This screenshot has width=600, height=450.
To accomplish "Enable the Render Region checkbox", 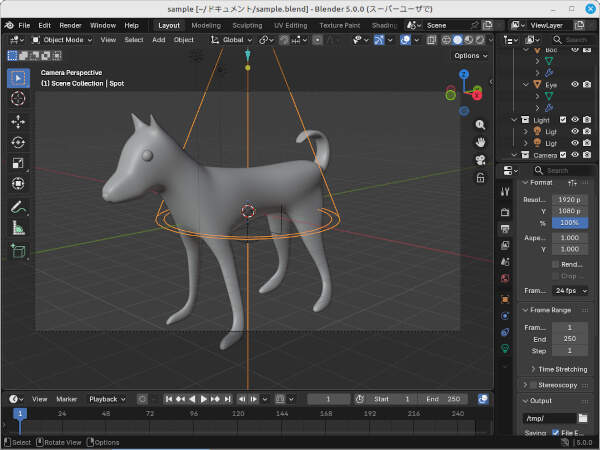I will click(x=555, y=264).
